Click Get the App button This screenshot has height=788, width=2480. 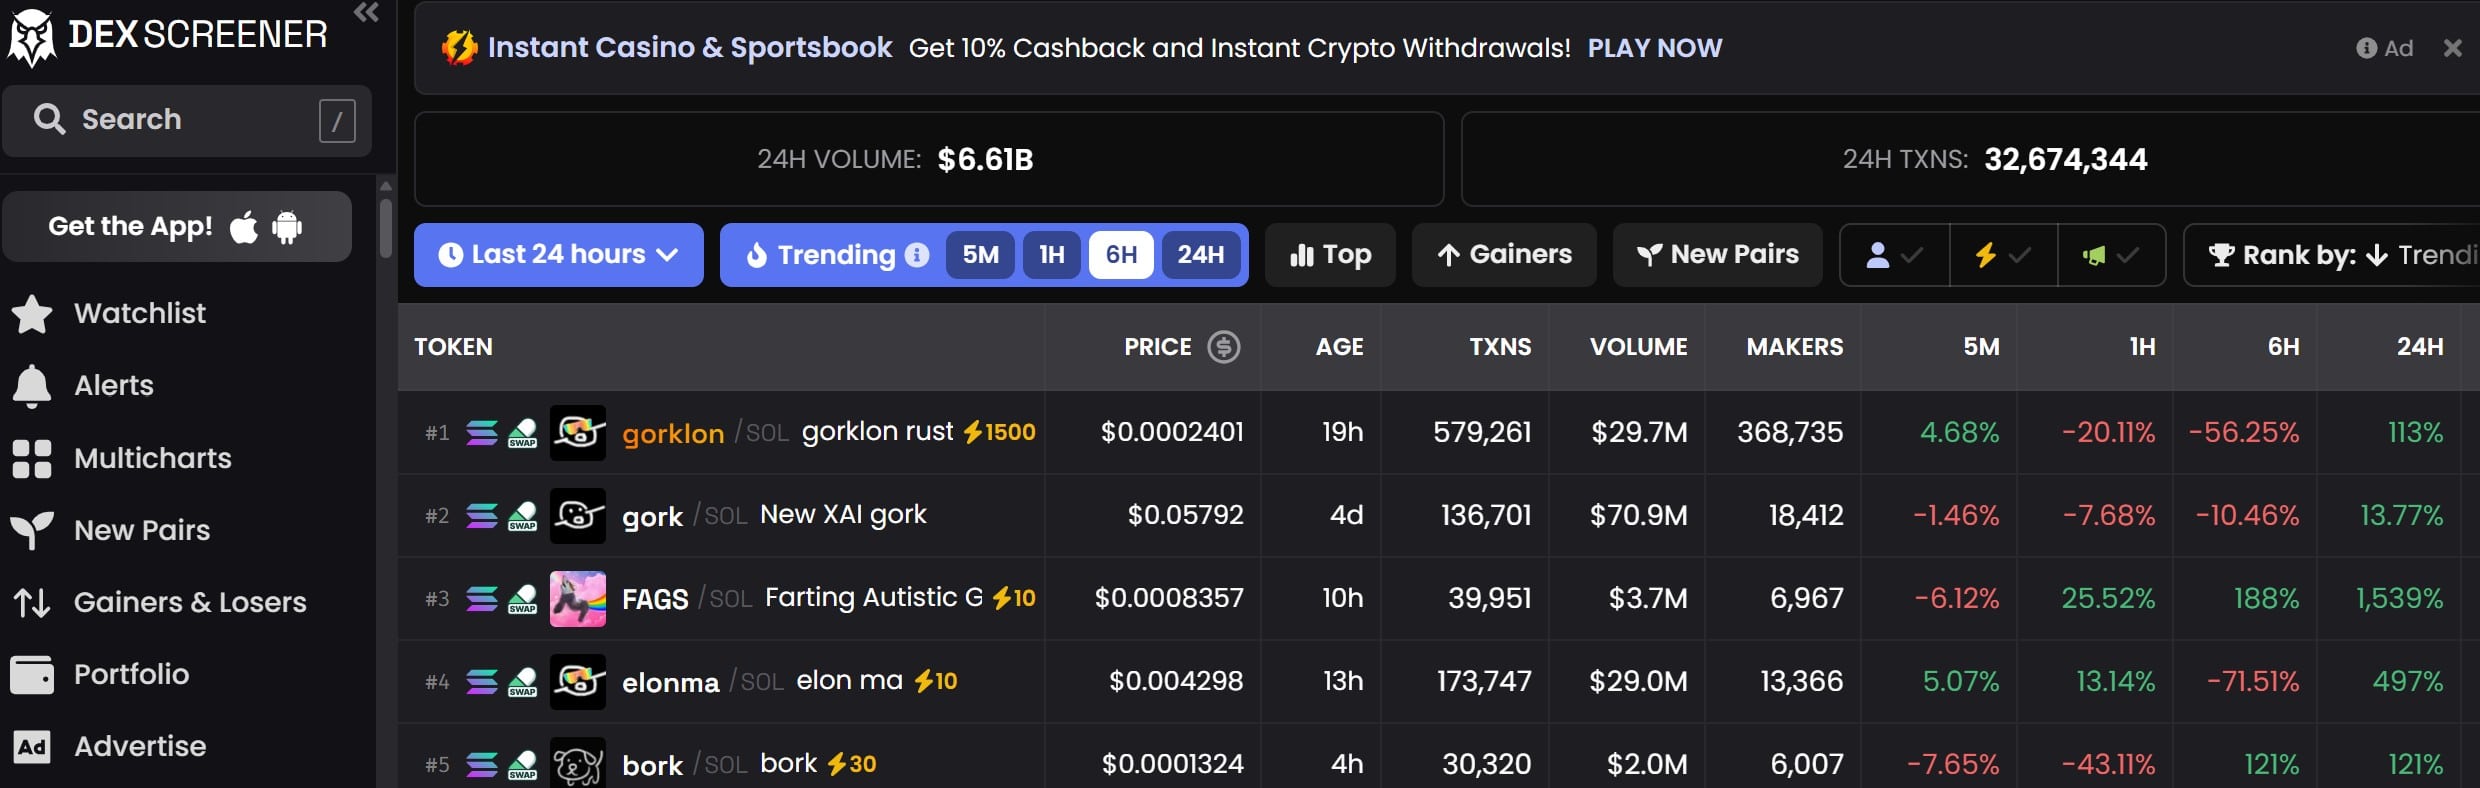(177, 227)
